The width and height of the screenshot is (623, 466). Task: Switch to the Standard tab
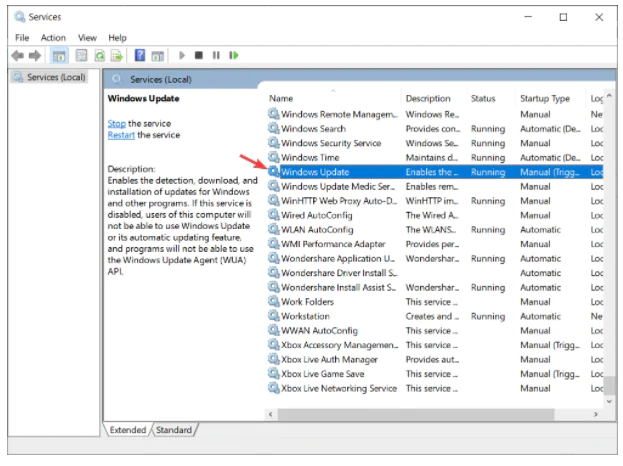173,430
